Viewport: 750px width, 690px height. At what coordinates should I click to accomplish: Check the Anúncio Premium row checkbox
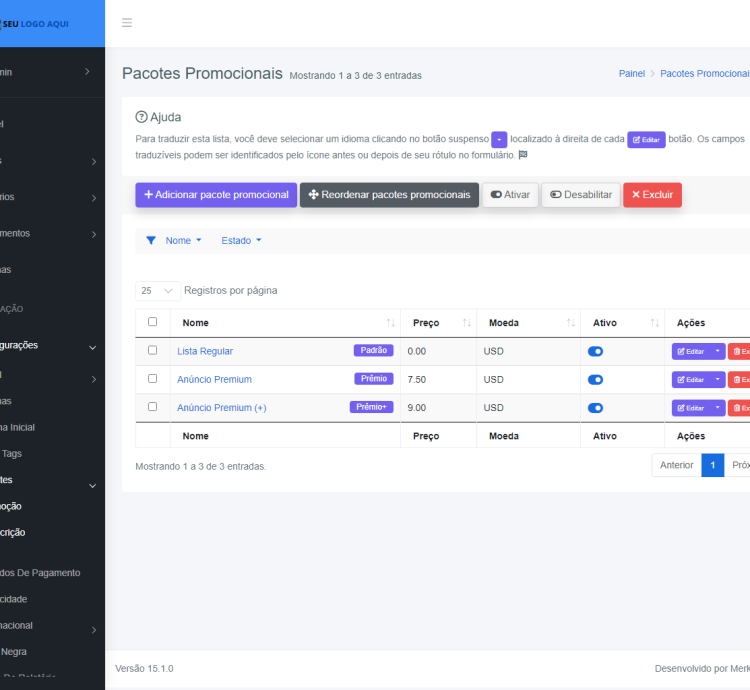[x=152, y=379]
